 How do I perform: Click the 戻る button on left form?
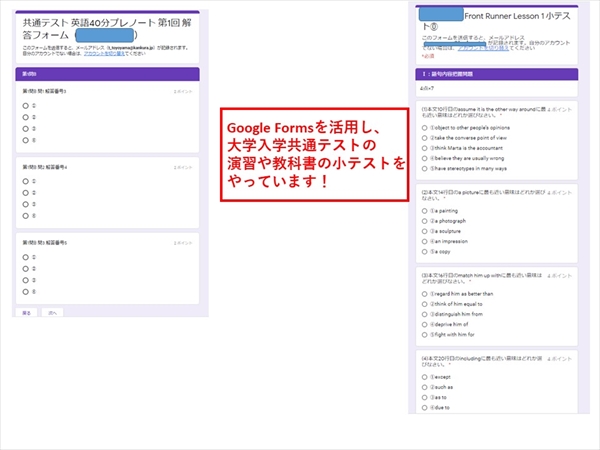(x=26, y=313)
